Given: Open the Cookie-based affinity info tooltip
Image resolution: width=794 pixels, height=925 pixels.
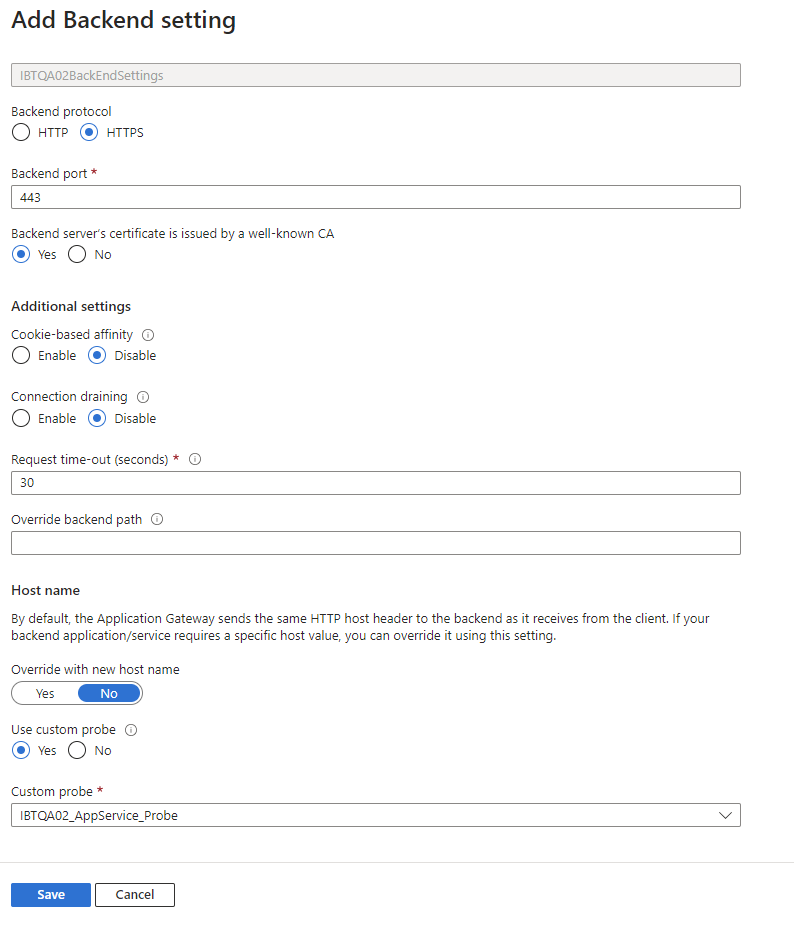Looking at the screenshot, I should coord(147,334).
